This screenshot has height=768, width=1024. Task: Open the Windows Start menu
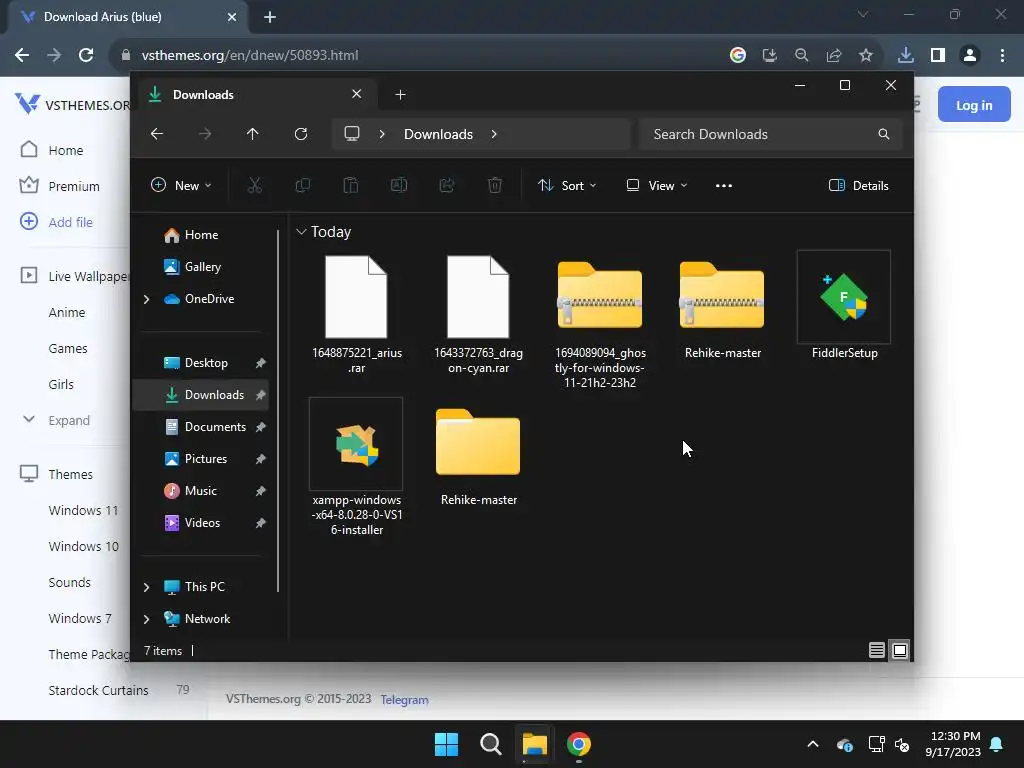click(x=447, y=744)
